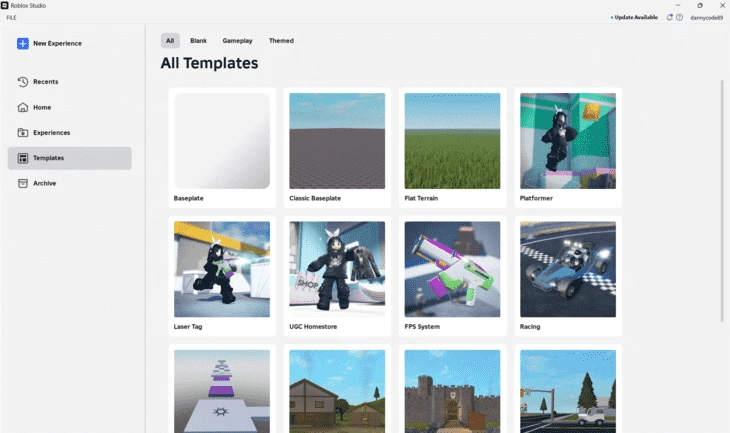Choose the Platformer template thumbnail
This screenshot has width=730, height=433.
pyautogui.click(x=568, y=141)
